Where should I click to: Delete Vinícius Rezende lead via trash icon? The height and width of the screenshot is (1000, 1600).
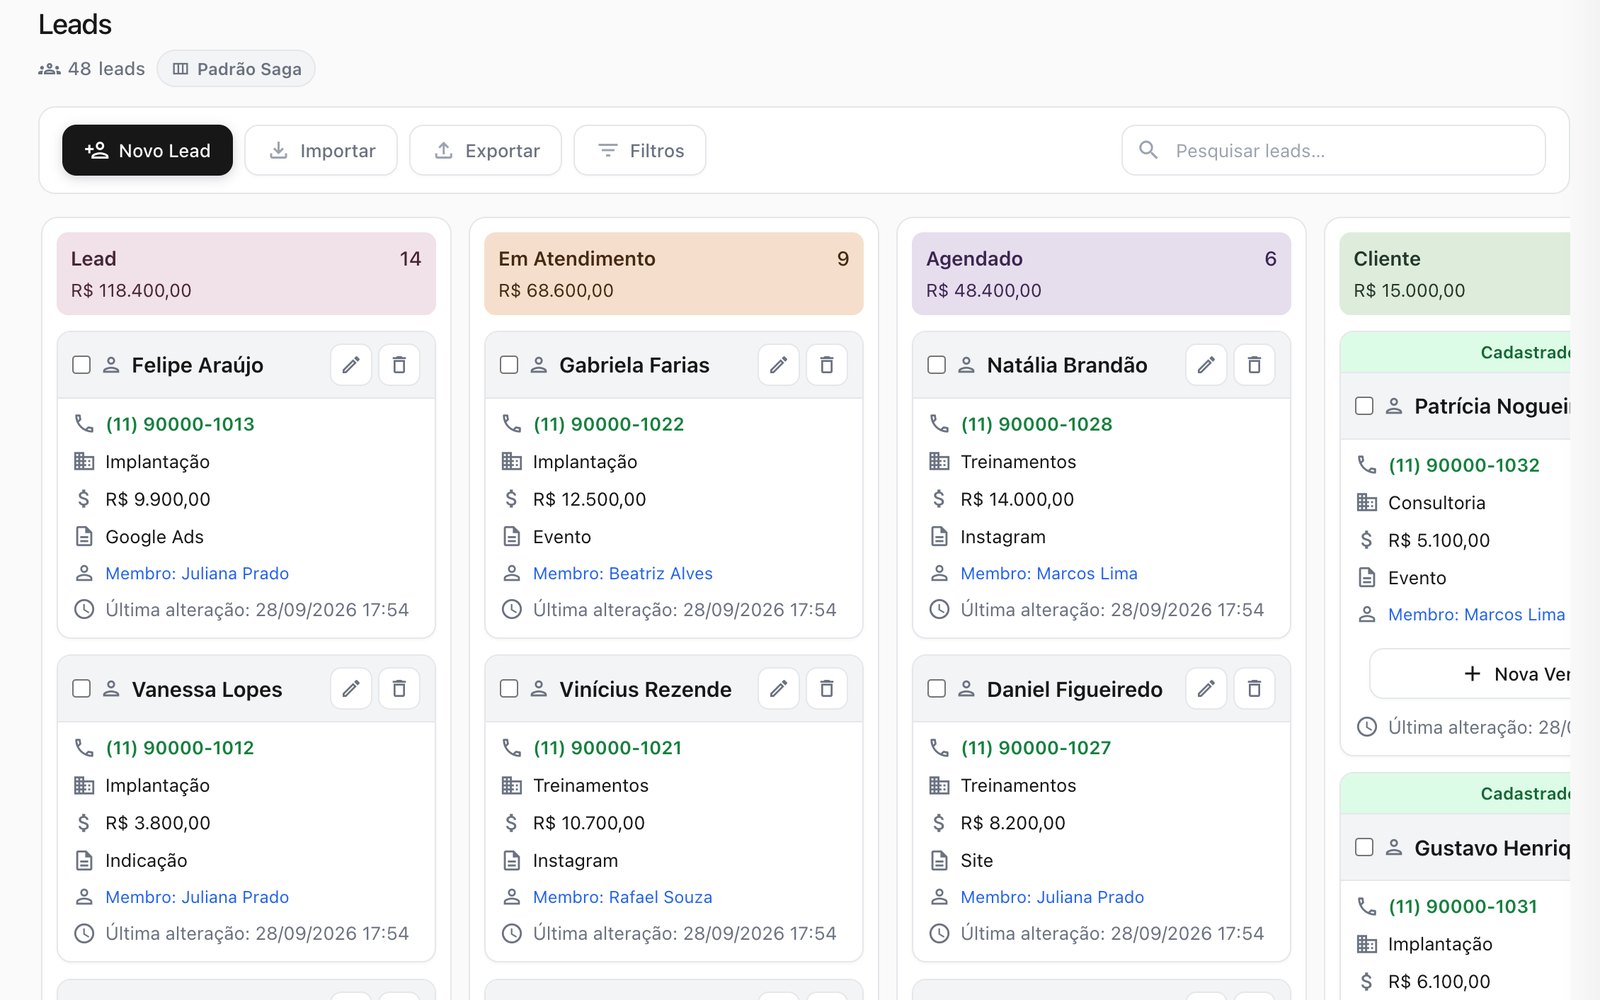click(827, 689)
